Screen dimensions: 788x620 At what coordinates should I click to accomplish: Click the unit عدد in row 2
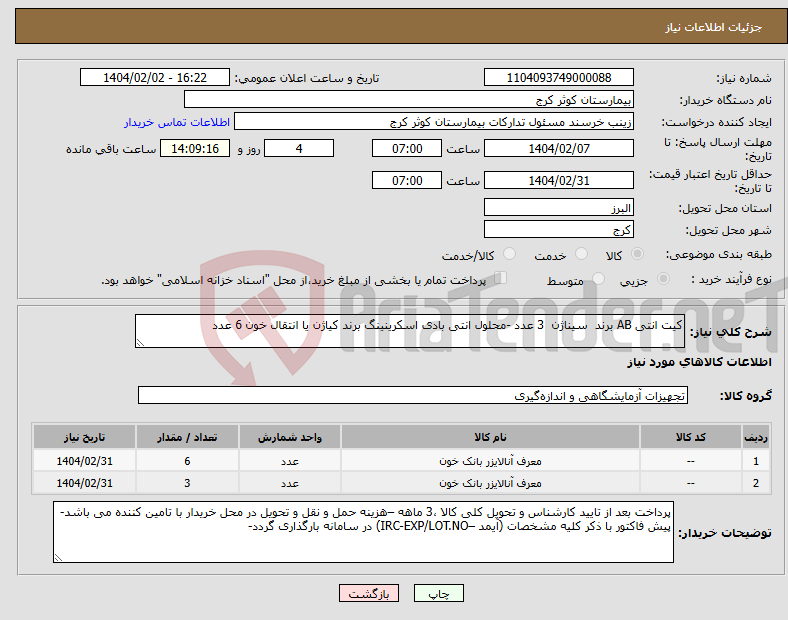(290, 483)
